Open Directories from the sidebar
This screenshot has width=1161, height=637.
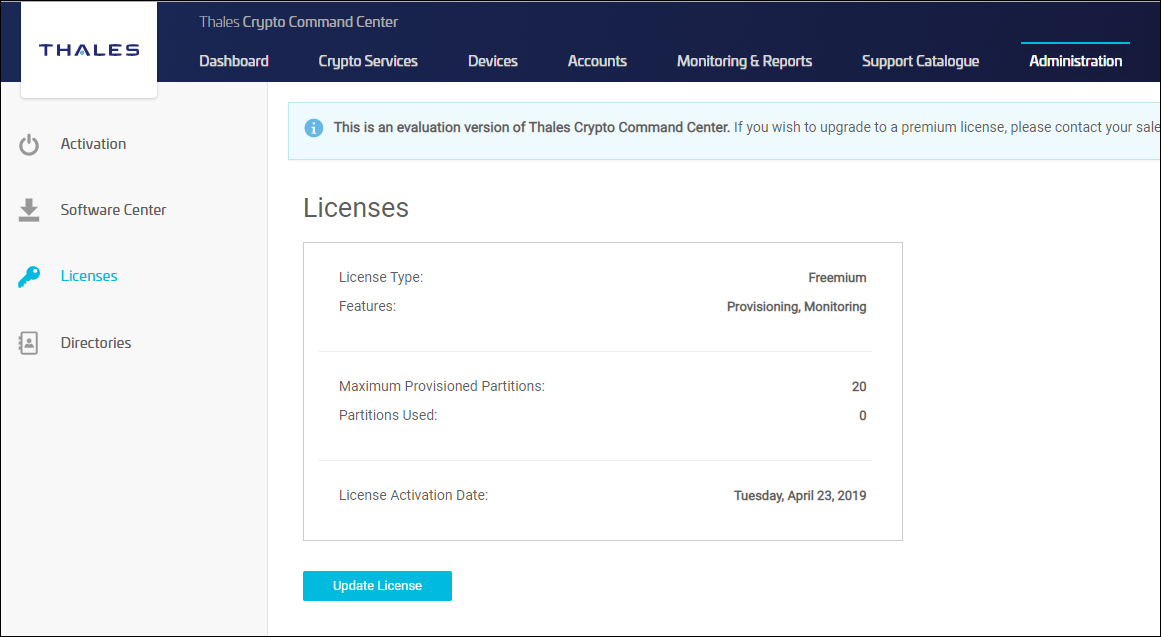[x=96, y=343]
